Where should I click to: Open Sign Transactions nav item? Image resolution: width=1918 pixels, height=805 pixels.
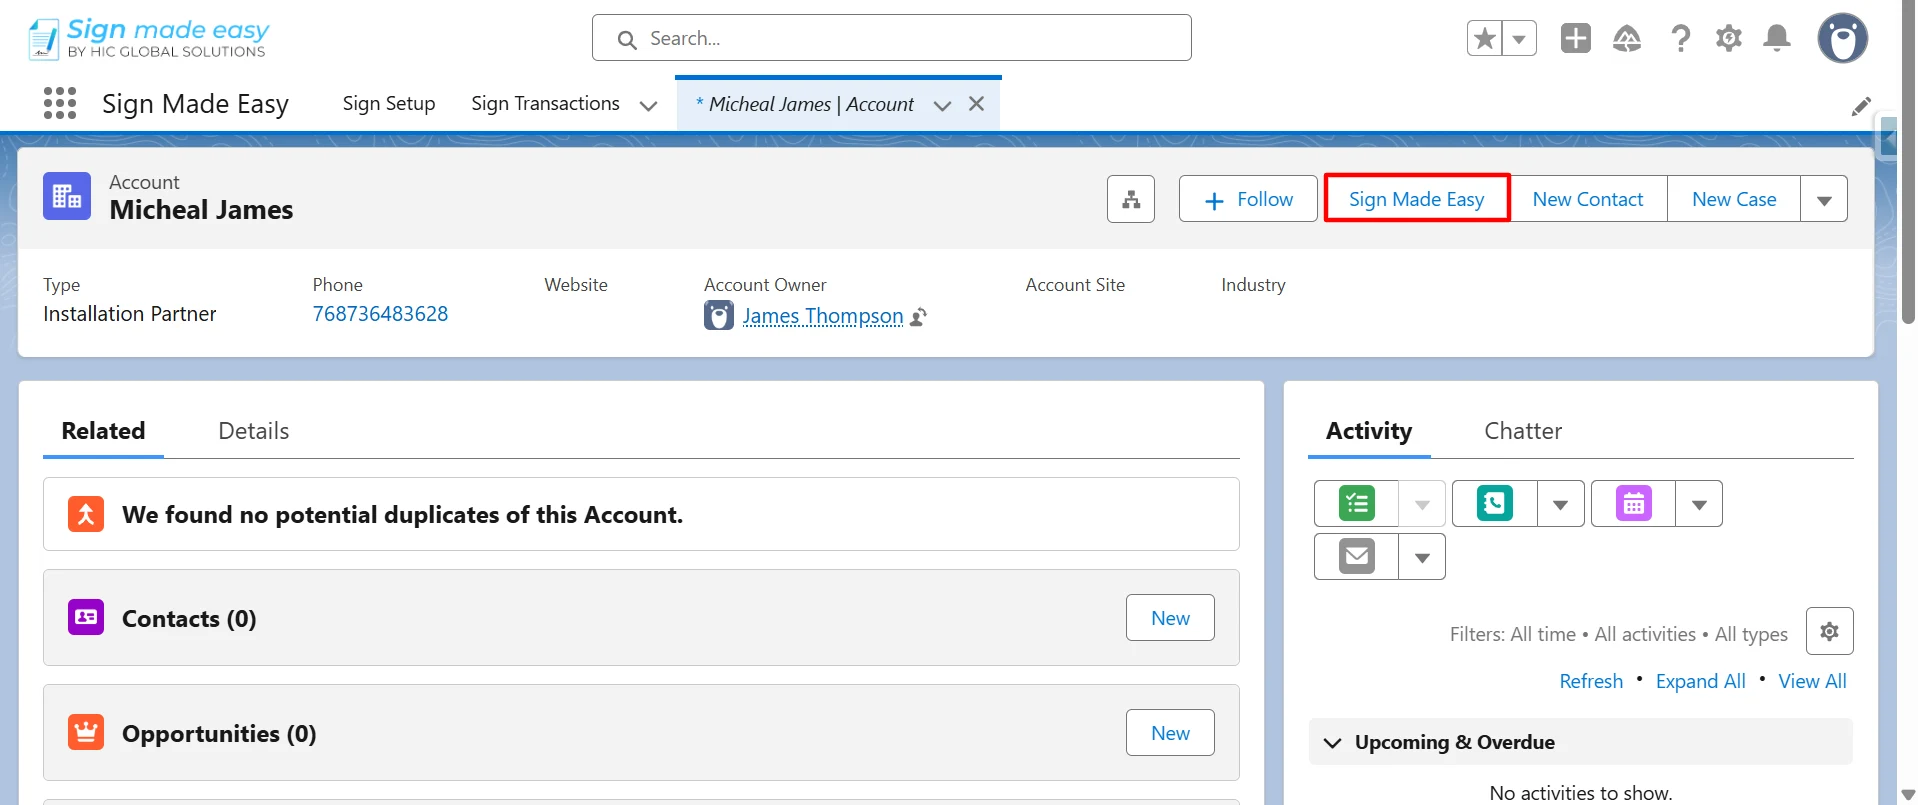tap(545, 104)
